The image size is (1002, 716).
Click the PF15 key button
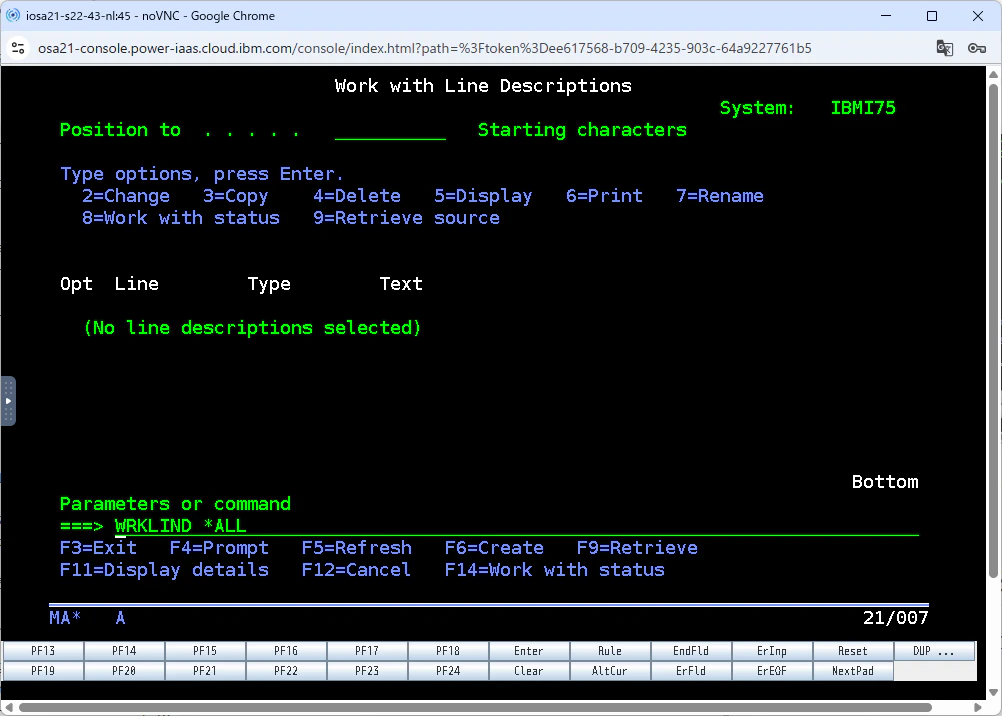pyautogui.click(x=205, y=651)
